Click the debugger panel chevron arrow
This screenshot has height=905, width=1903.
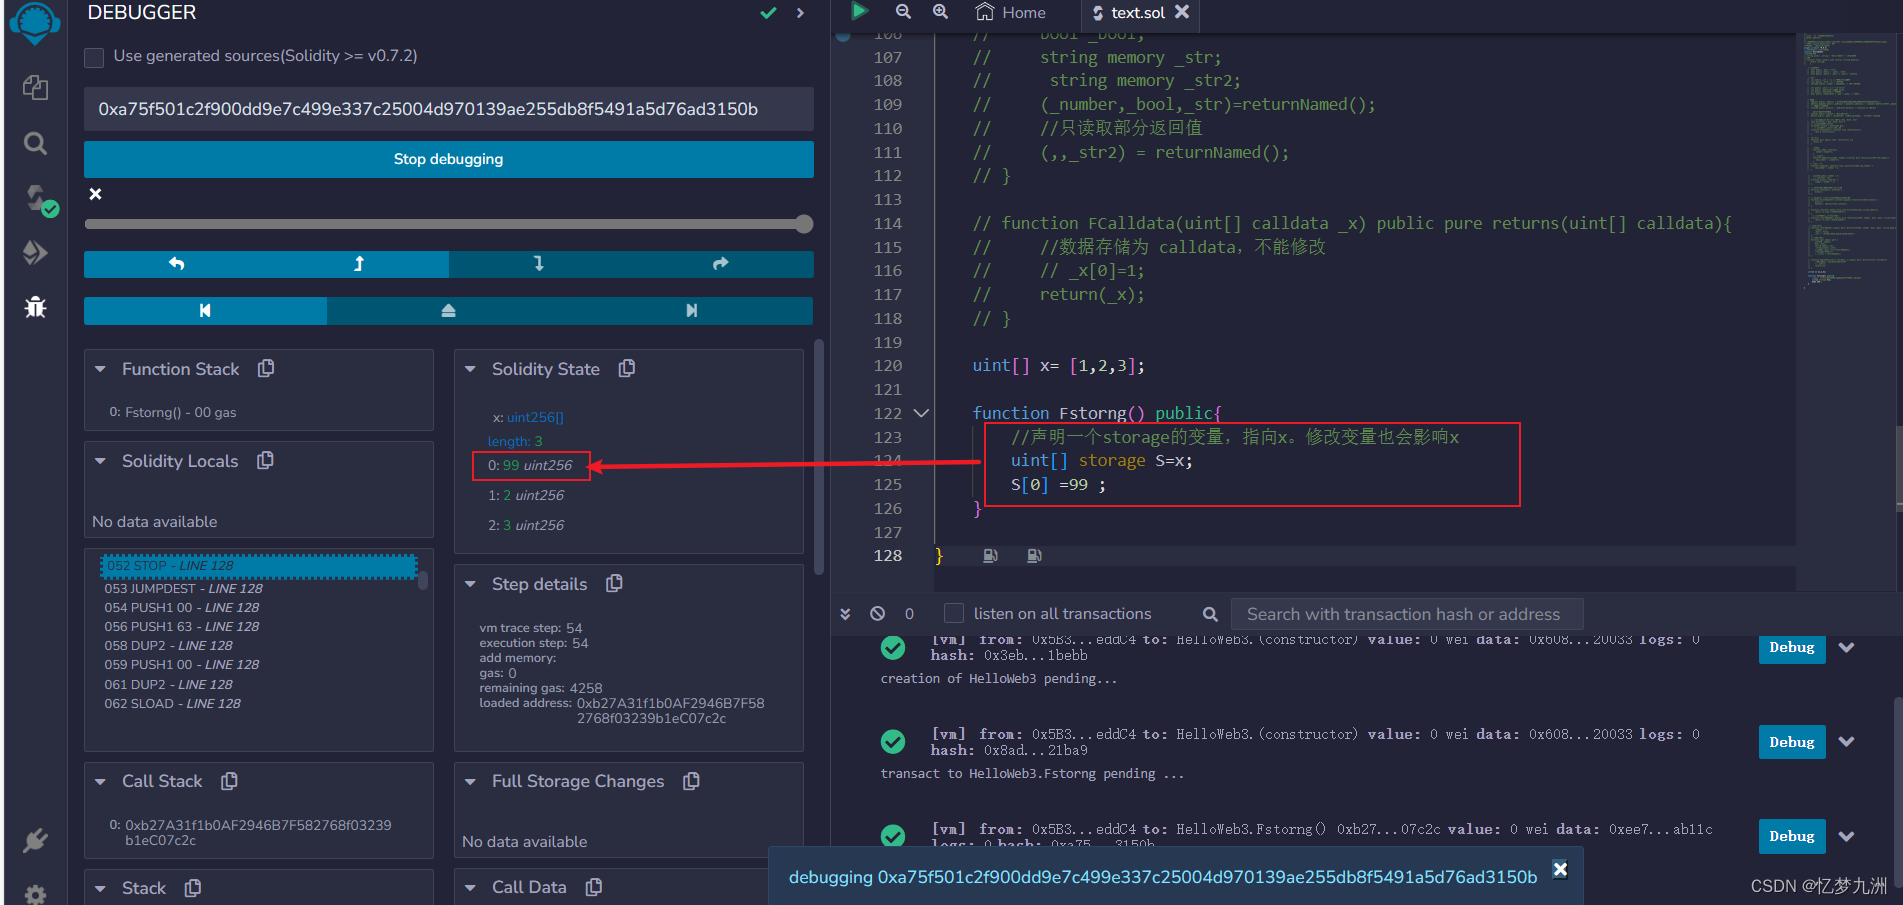pyautogui.click(x=800, y=13)
